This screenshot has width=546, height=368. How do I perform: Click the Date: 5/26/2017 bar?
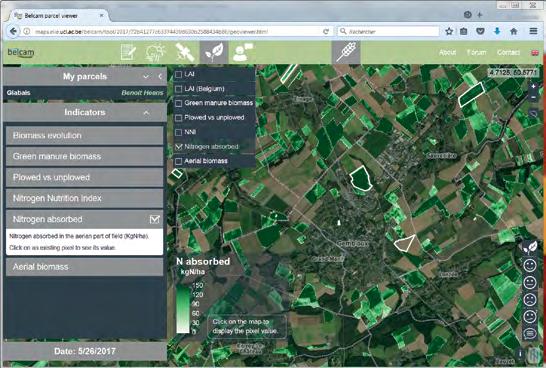pyautogui.click(x=85, y=351)
